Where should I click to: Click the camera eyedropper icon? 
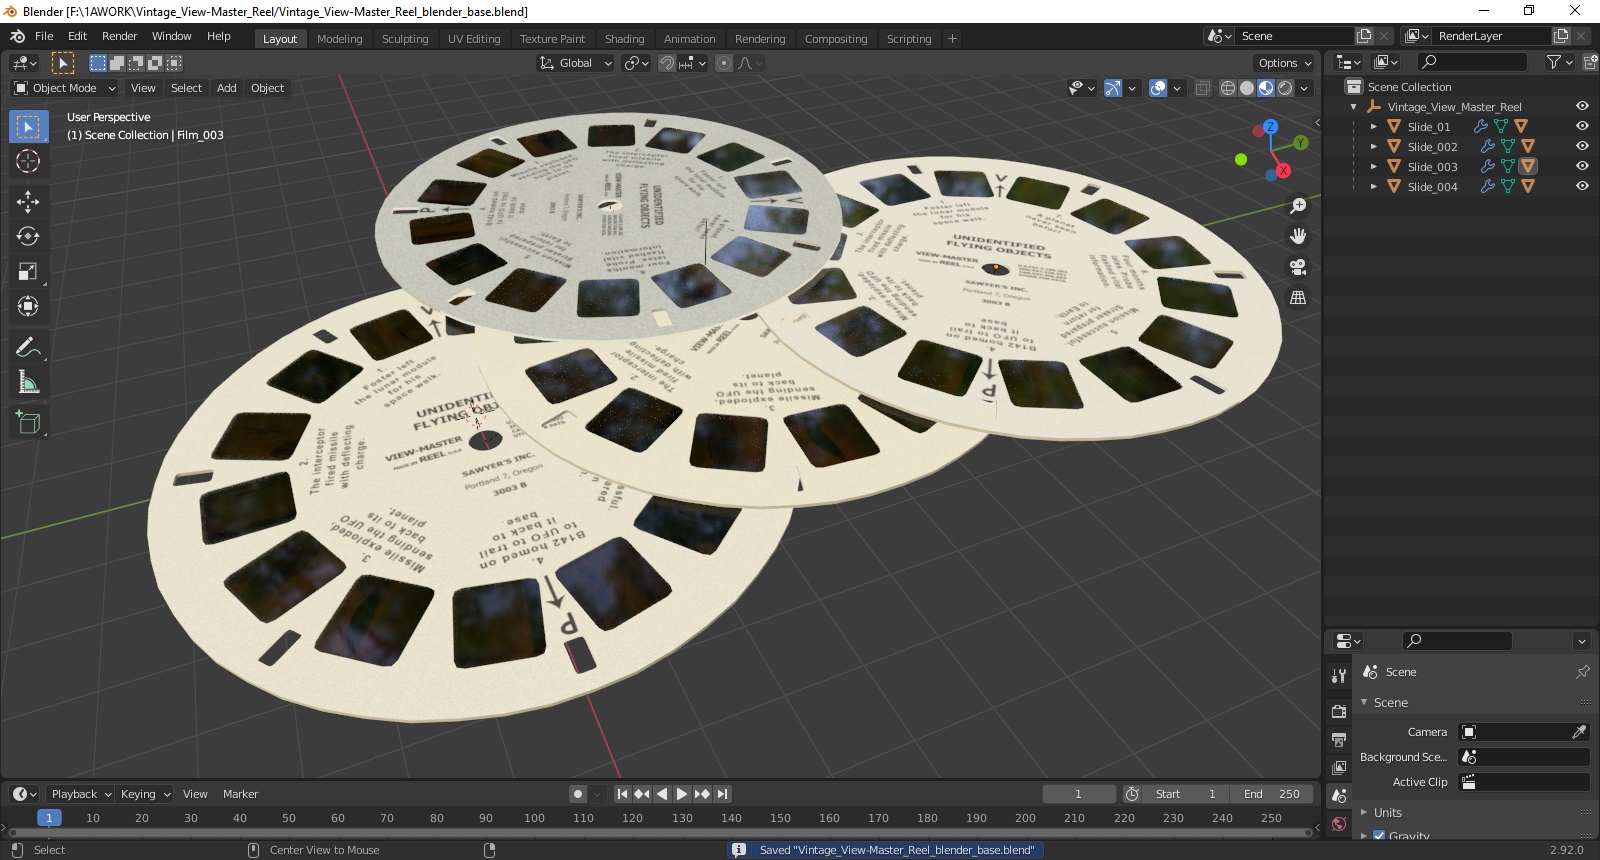pos(1579,732)
